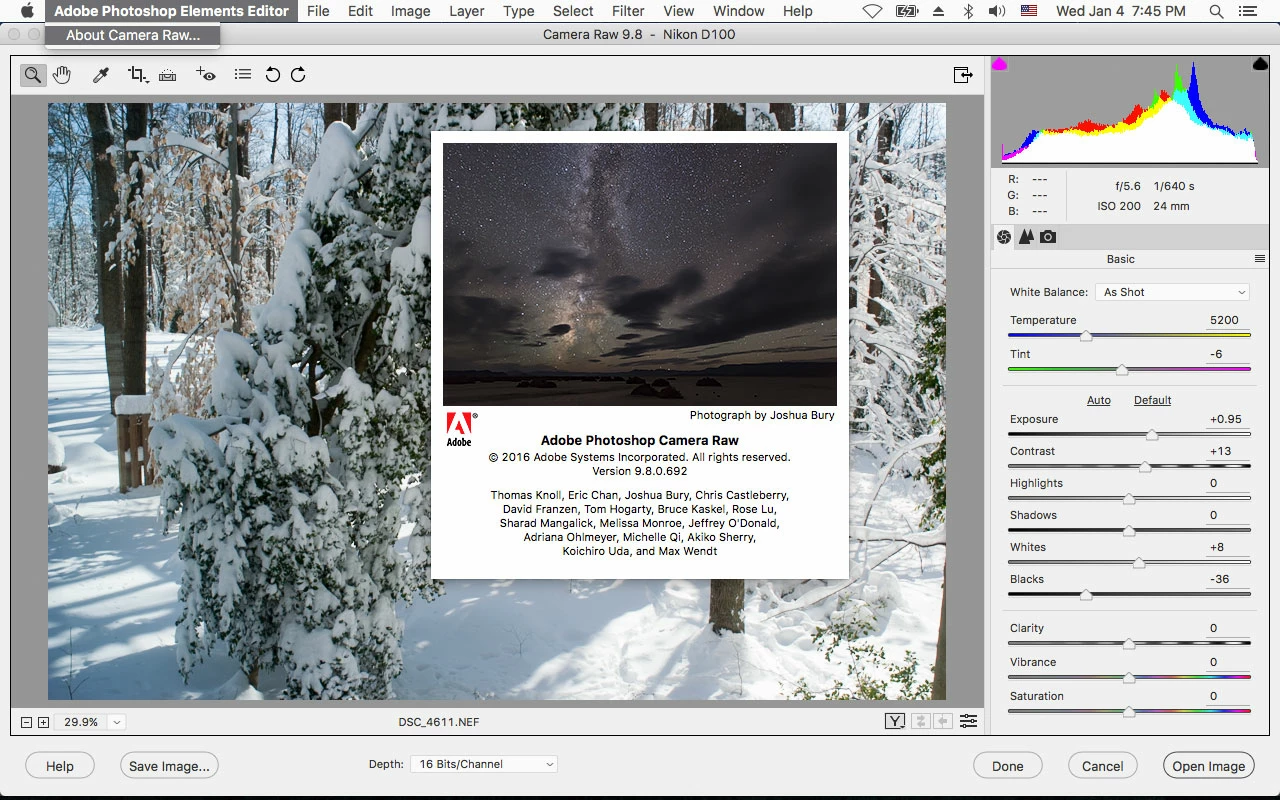This screenshot has width=1280, height=800.
Task: Click the Default tone link
Action: pos(1152,400)
